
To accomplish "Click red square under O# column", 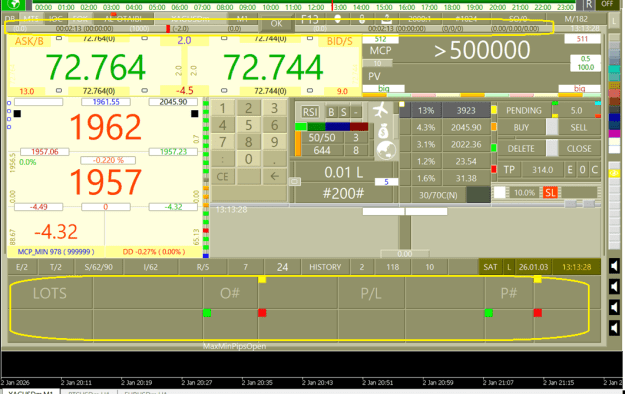I will point(262,313).
